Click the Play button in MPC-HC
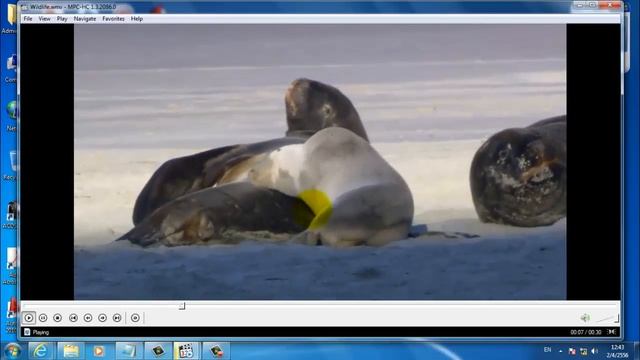The image size is (640, 360). click(x=29, y=318)
